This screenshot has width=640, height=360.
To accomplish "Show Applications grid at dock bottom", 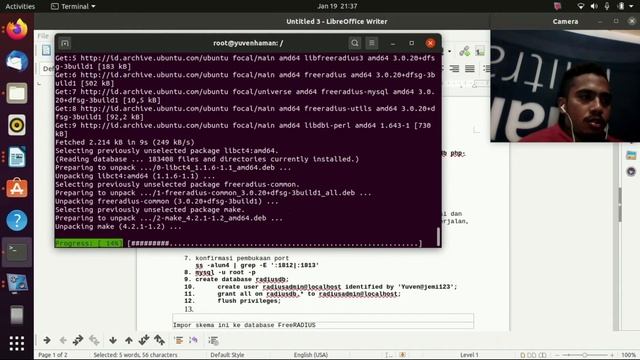I will point(17,343).
